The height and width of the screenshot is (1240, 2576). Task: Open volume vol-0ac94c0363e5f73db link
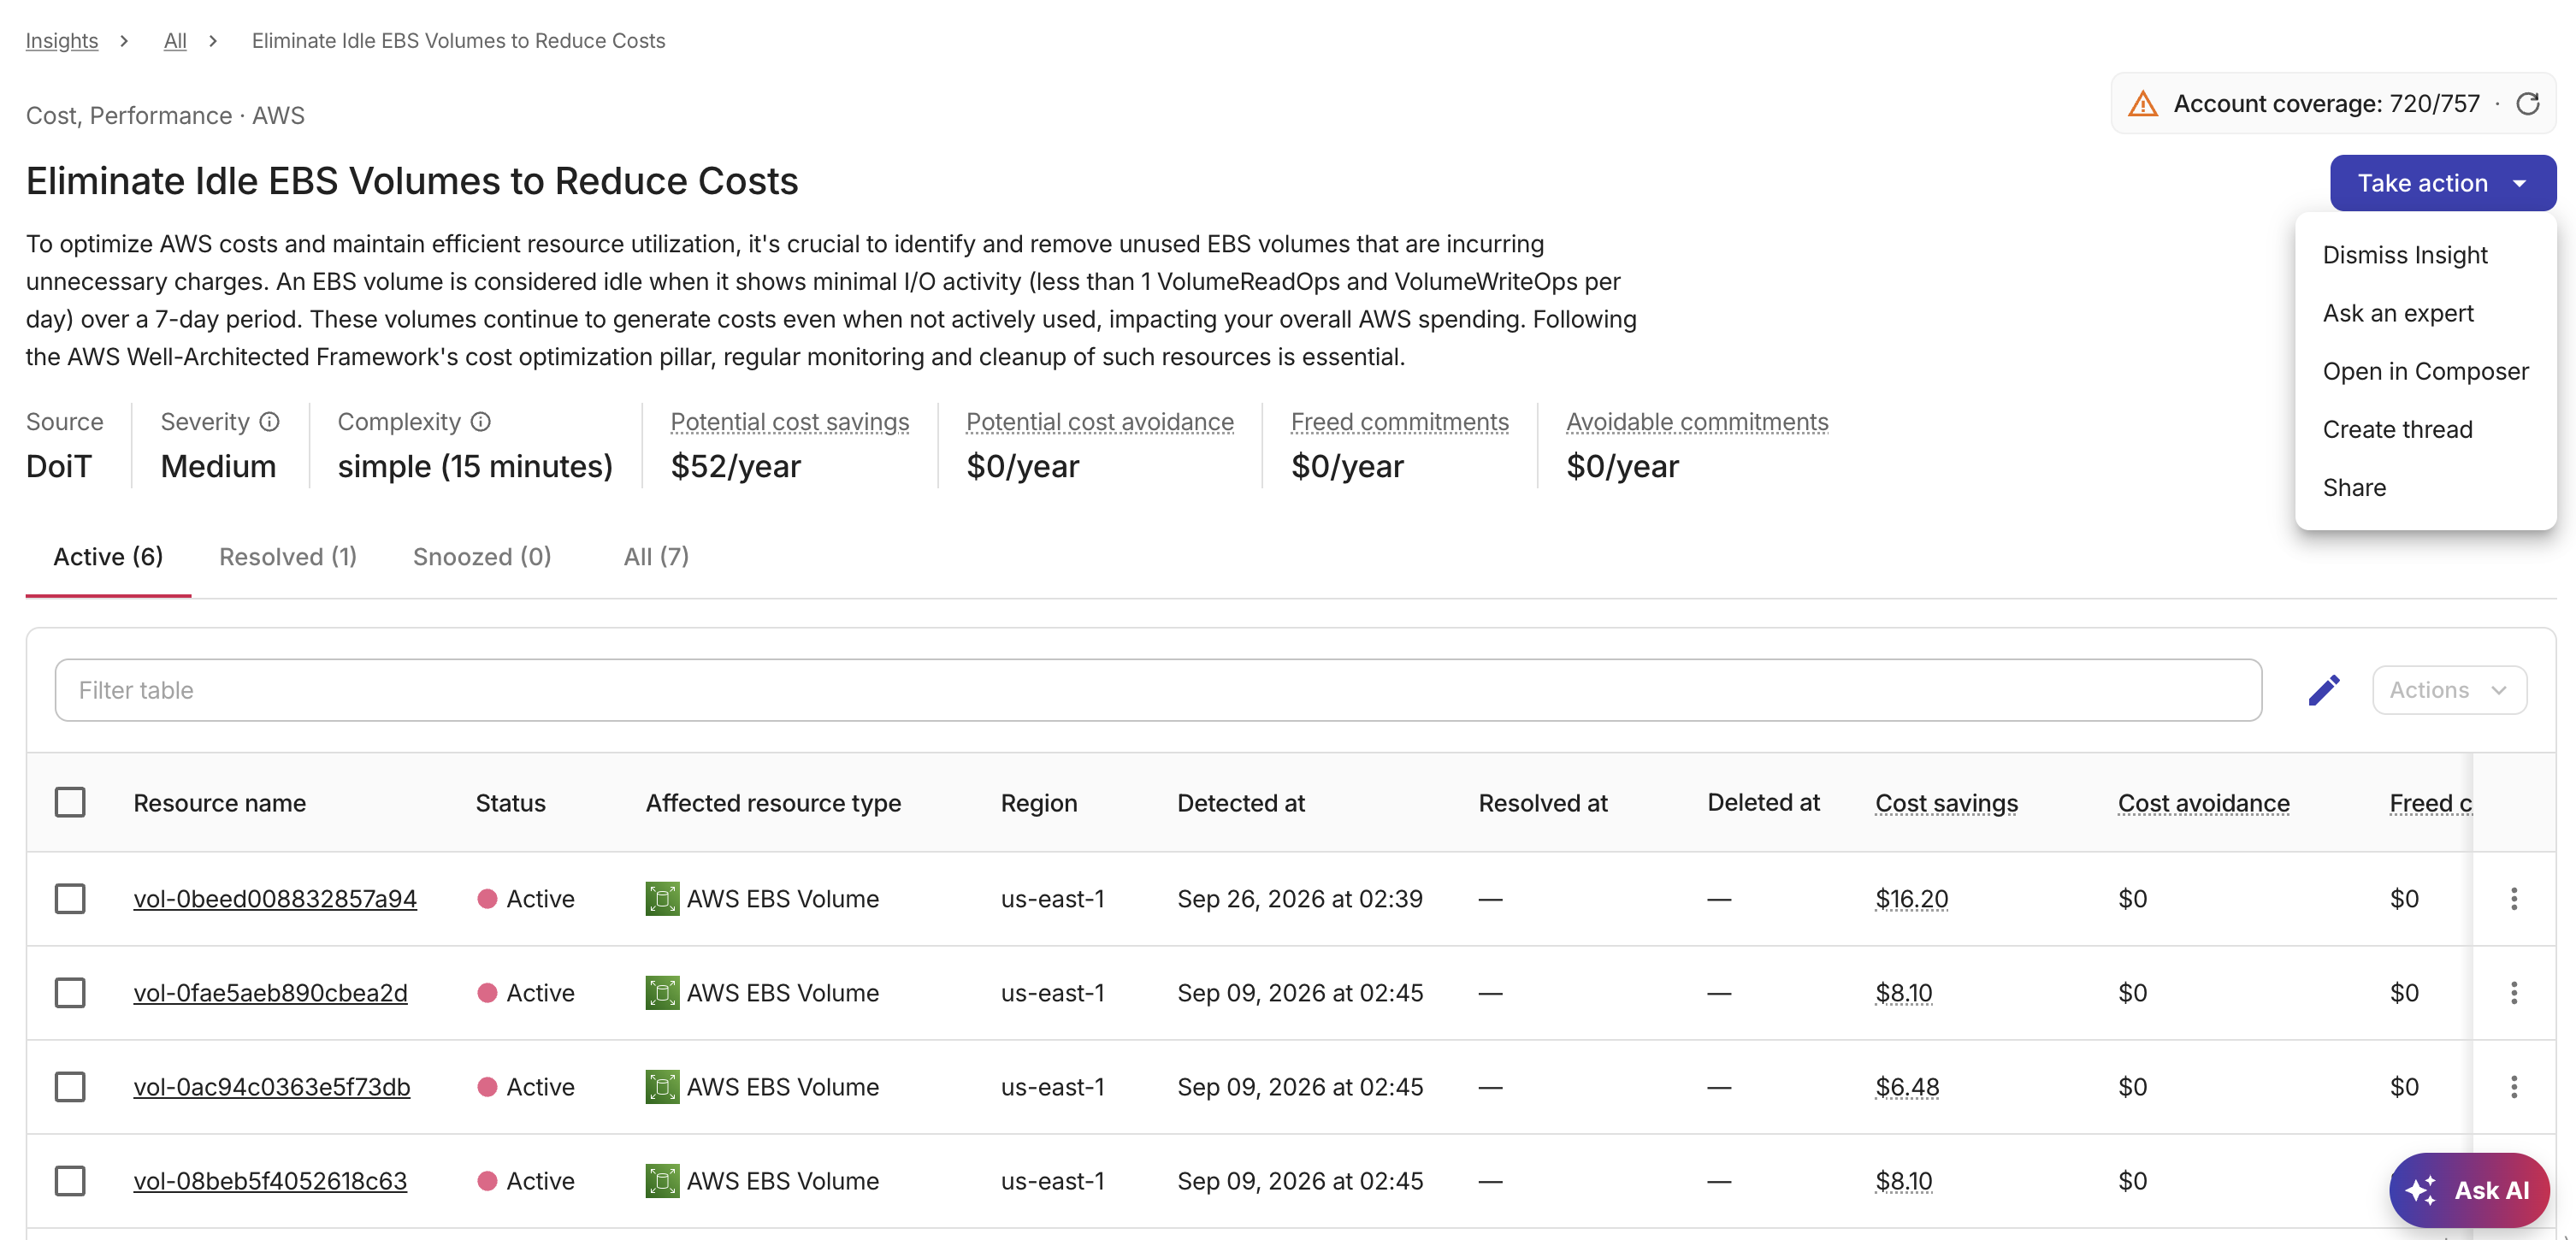pyautogui.click(x=272, y=1087)
